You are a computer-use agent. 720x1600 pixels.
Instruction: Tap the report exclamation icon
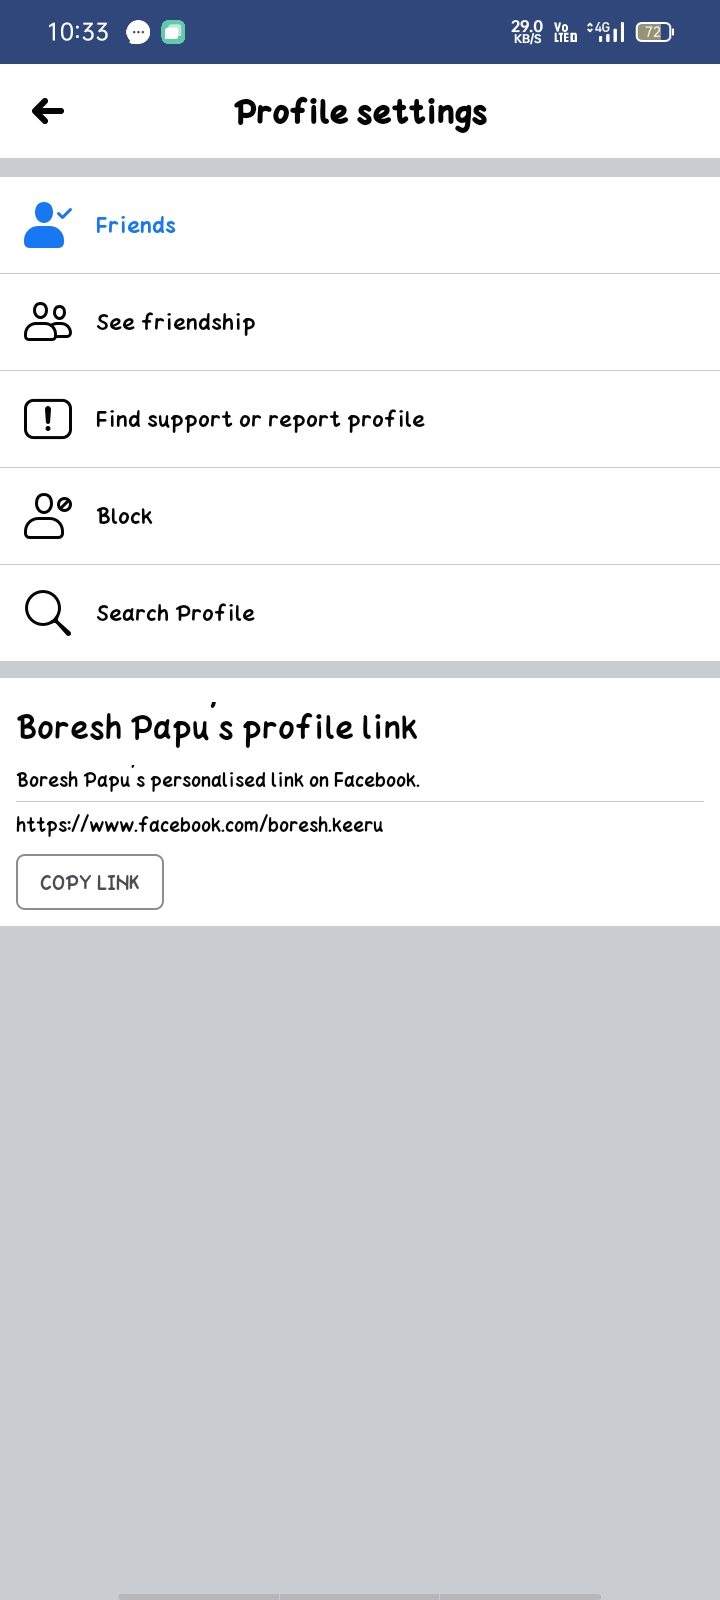click(x=47, y=419)
